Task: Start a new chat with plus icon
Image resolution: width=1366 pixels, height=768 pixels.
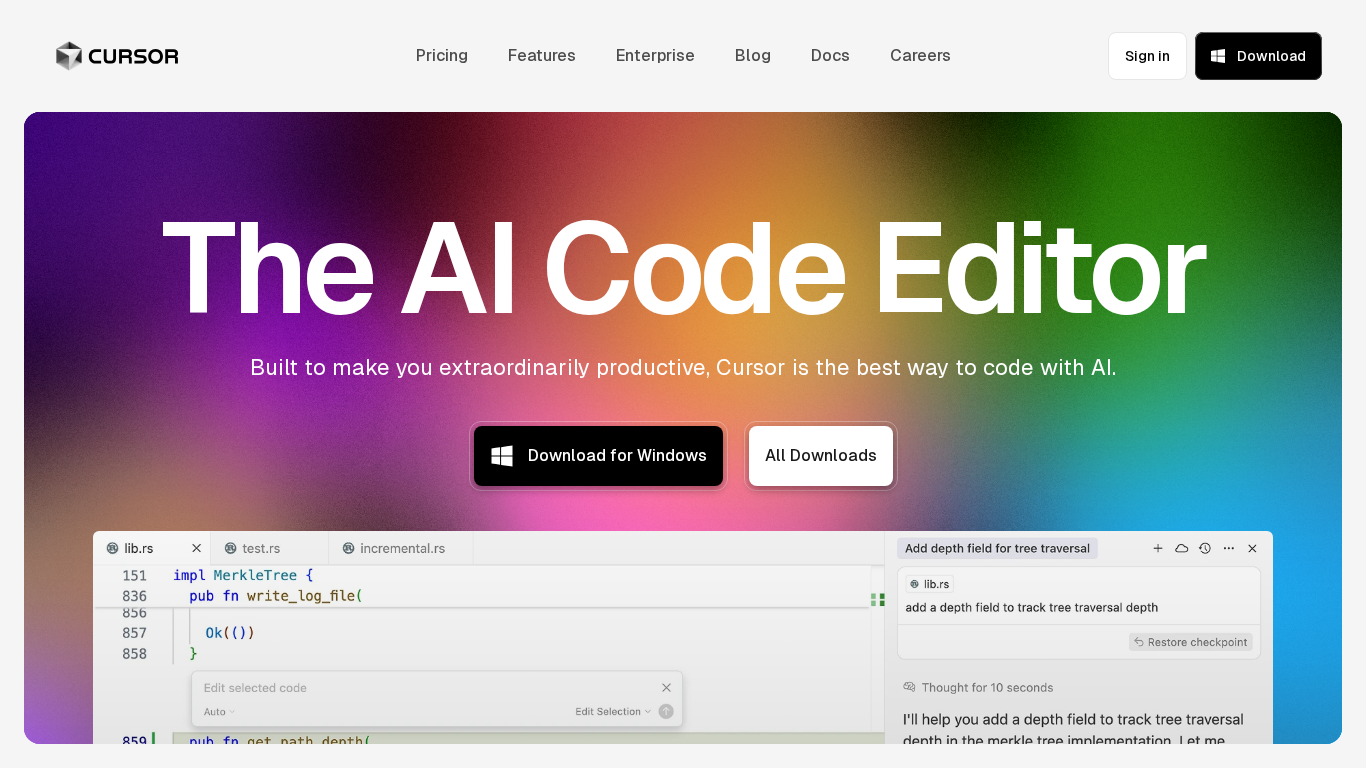Action: 1158,548
